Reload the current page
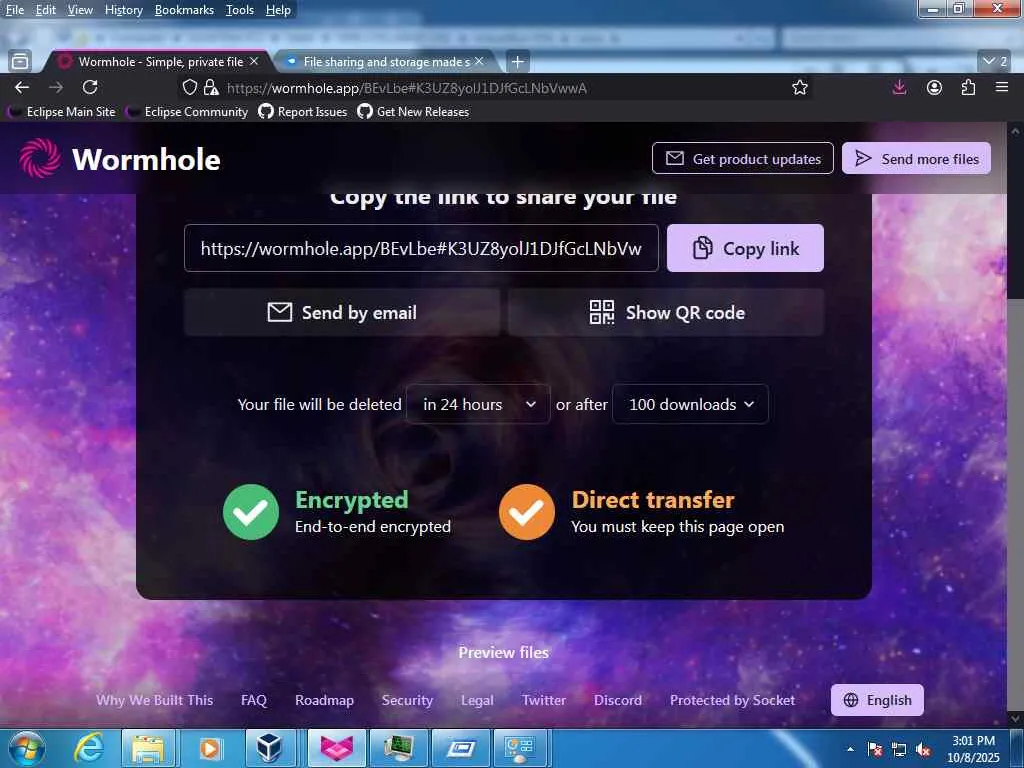Image resolution: width=1024 pixels, height=768 pixels. (x=90, y=87)
